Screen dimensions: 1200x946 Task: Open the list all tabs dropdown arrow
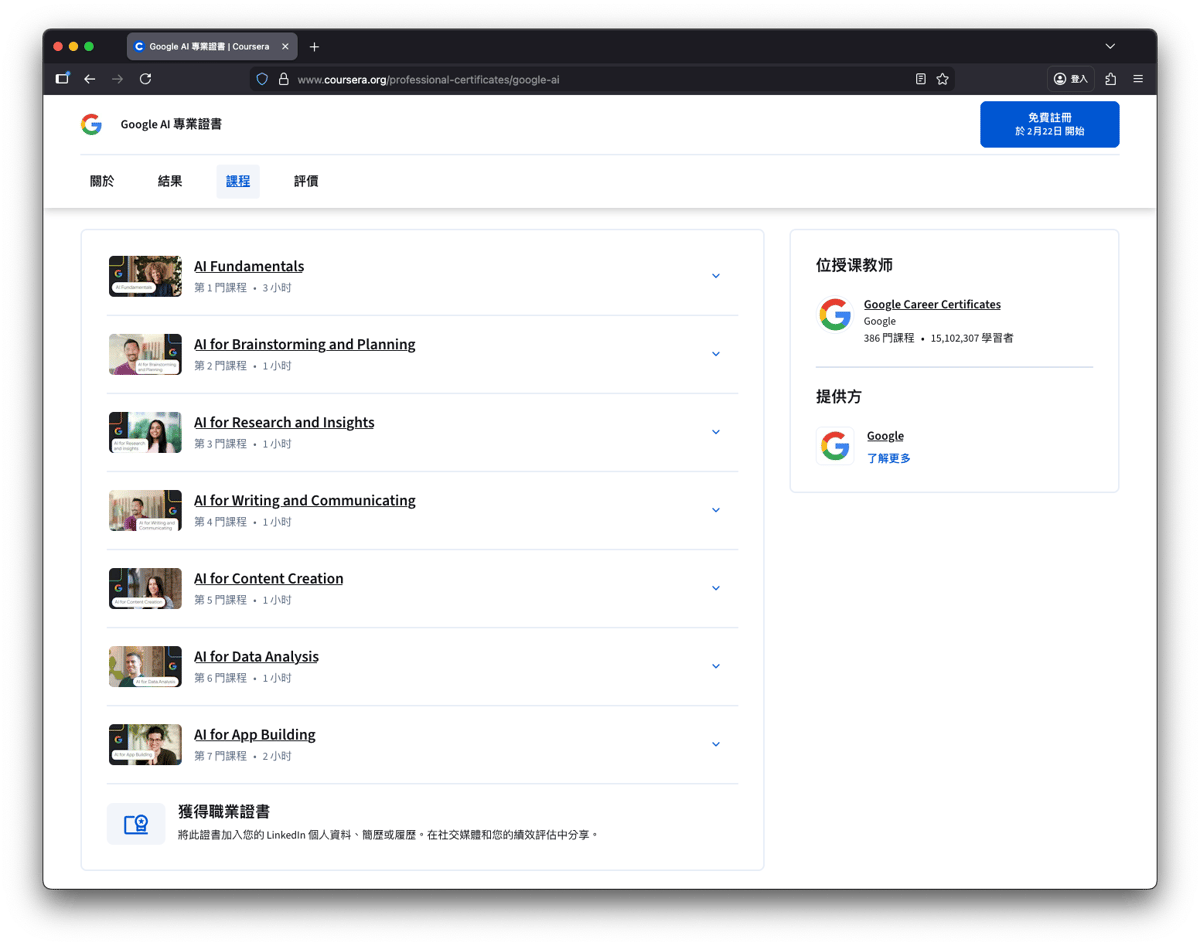1110,47
